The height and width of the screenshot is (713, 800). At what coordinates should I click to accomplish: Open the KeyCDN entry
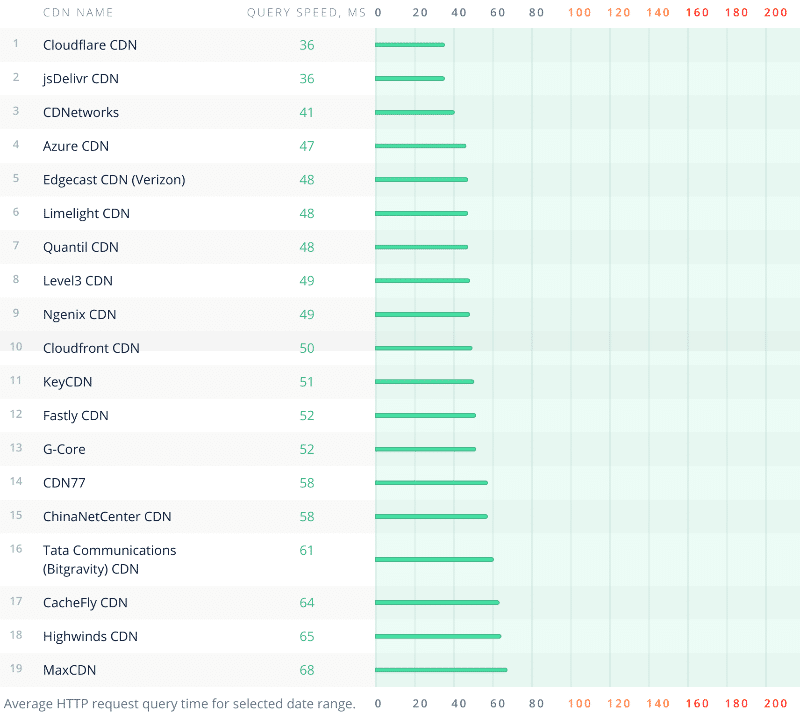click(68, 382)
